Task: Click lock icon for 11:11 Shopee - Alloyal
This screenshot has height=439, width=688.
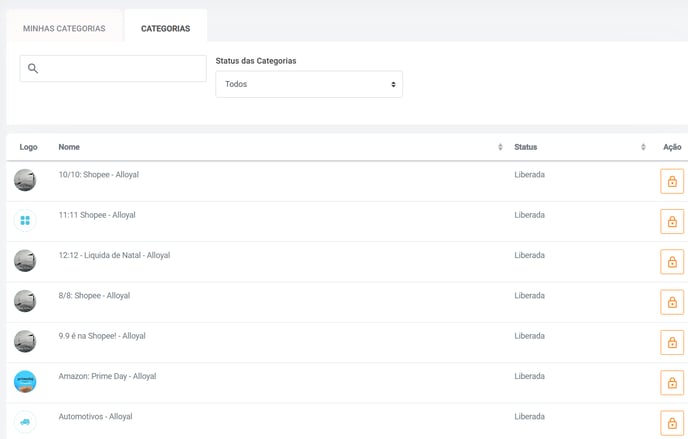Action: point(672,221)
